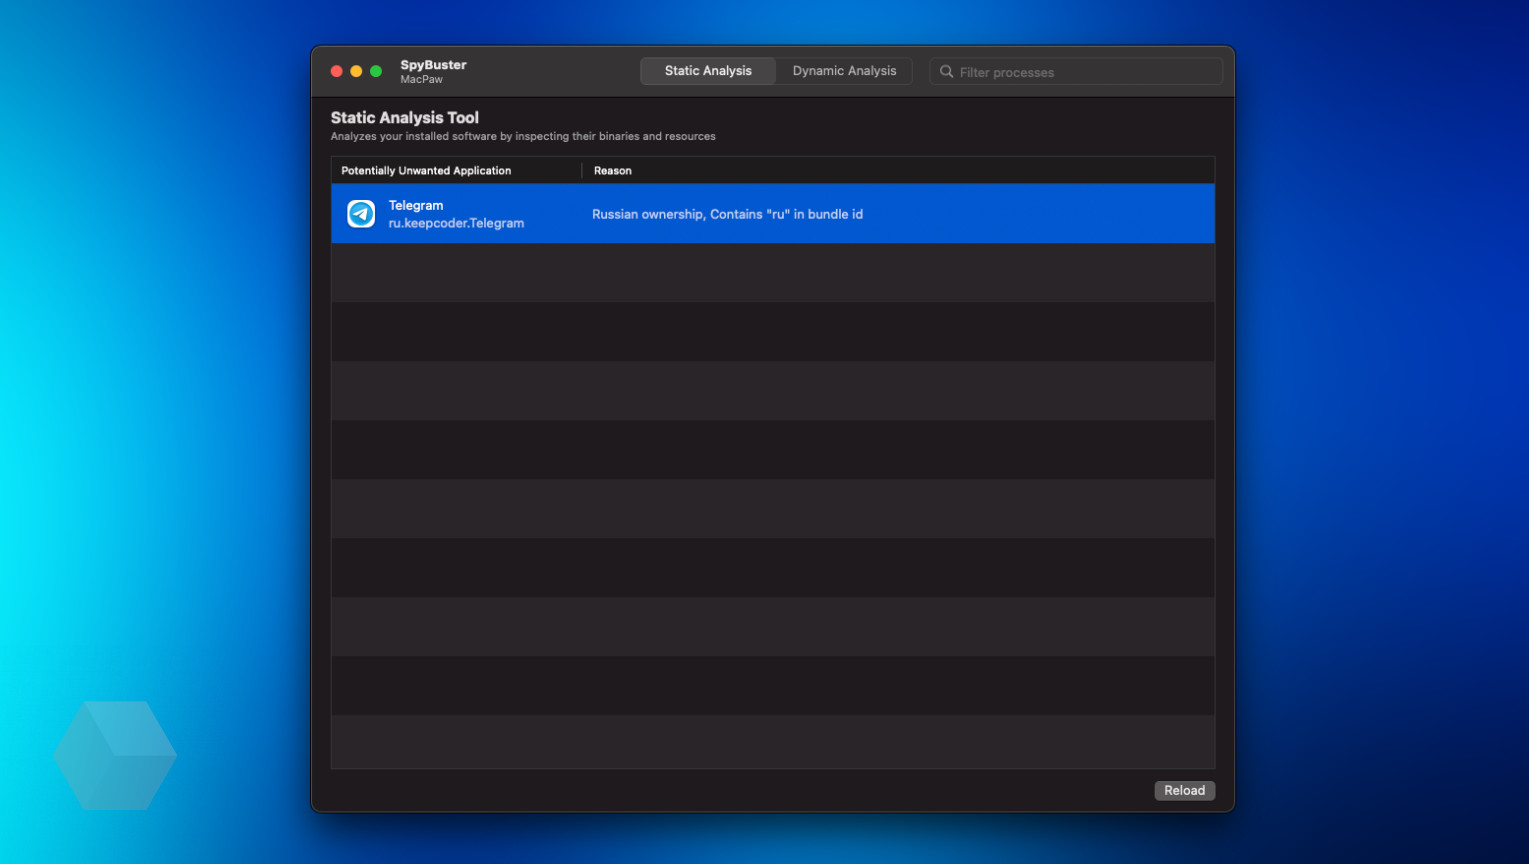Close the SpyBuster window
Image resolution: width=1529 pixels, height=864 pixels.
(337, 71)
